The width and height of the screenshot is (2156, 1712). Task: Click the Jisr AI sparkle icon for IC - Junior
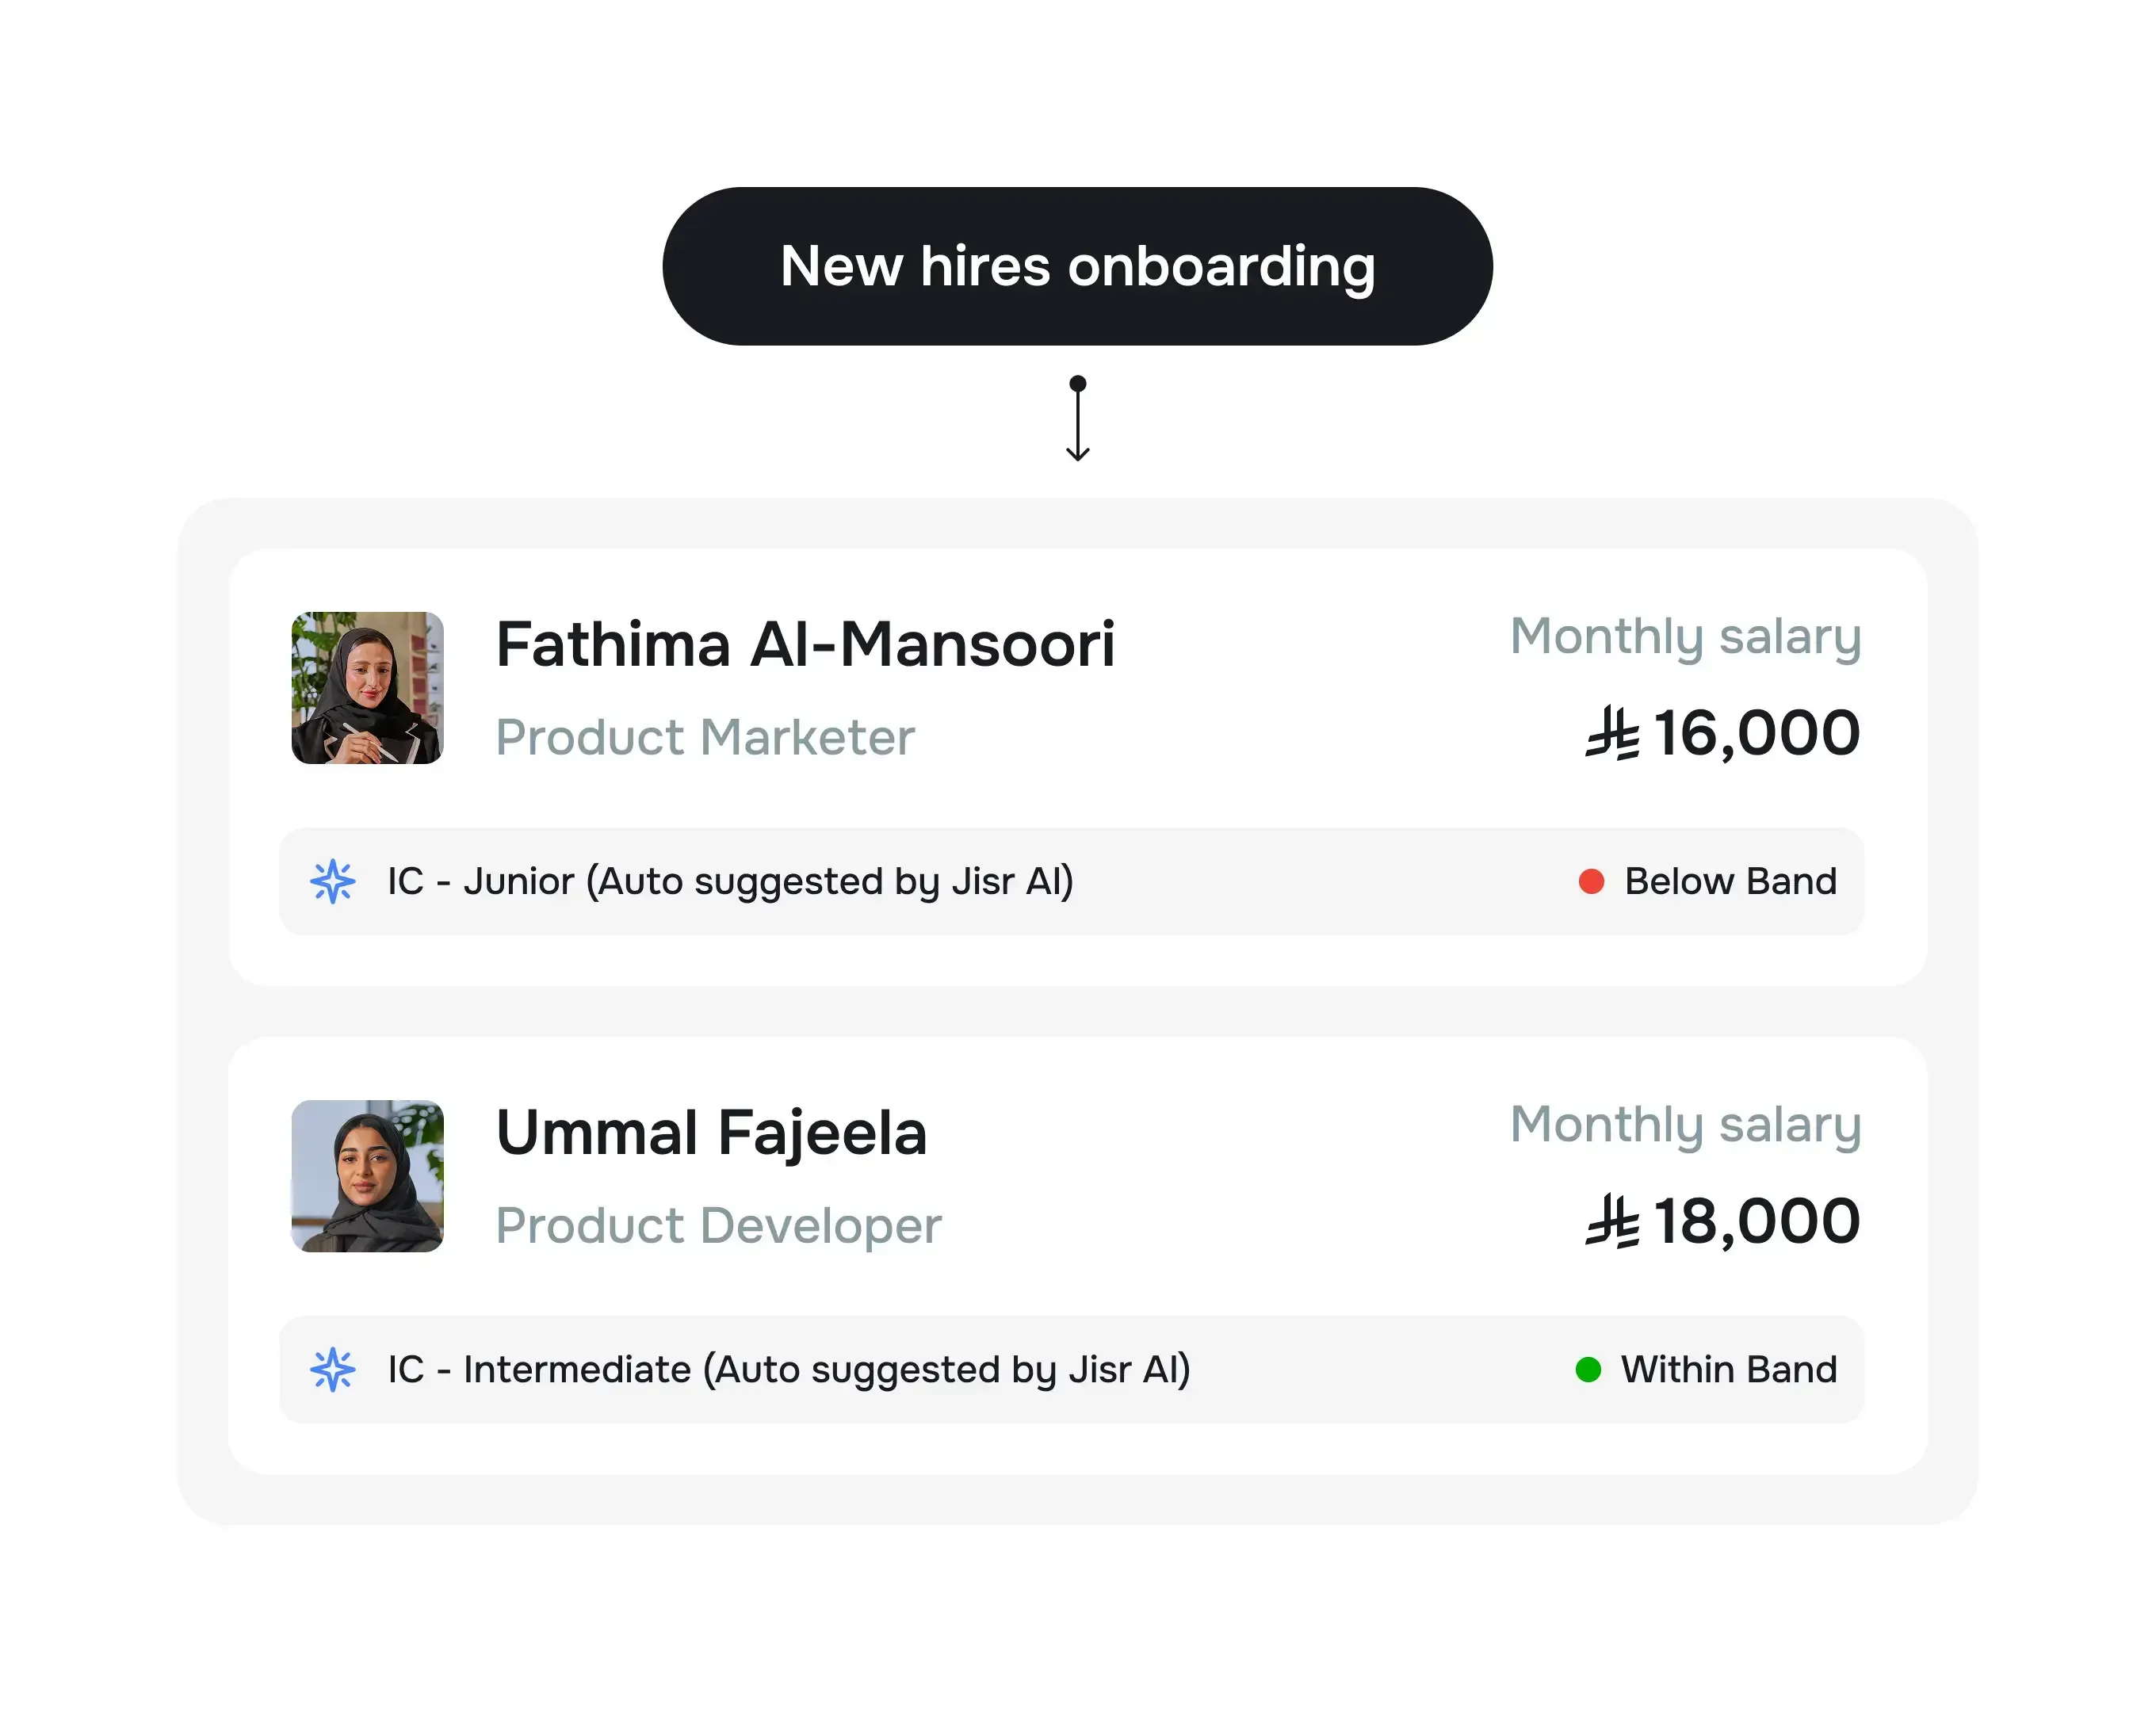333,881
